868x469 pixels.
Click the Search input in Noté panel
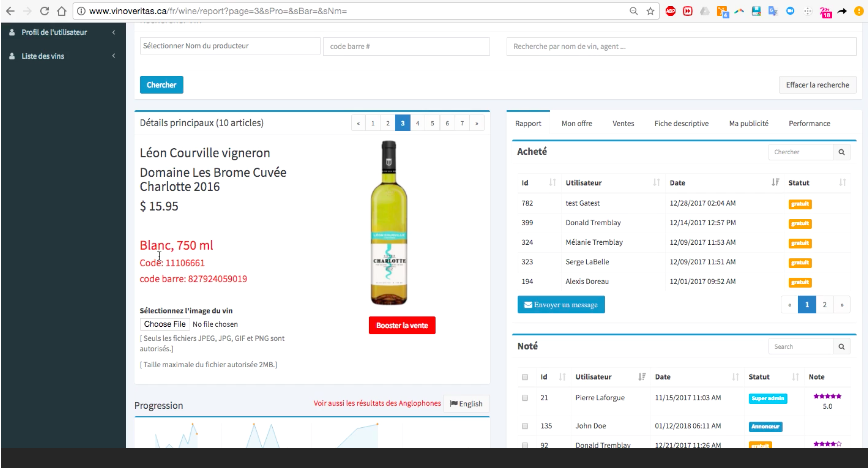point(801,347)
